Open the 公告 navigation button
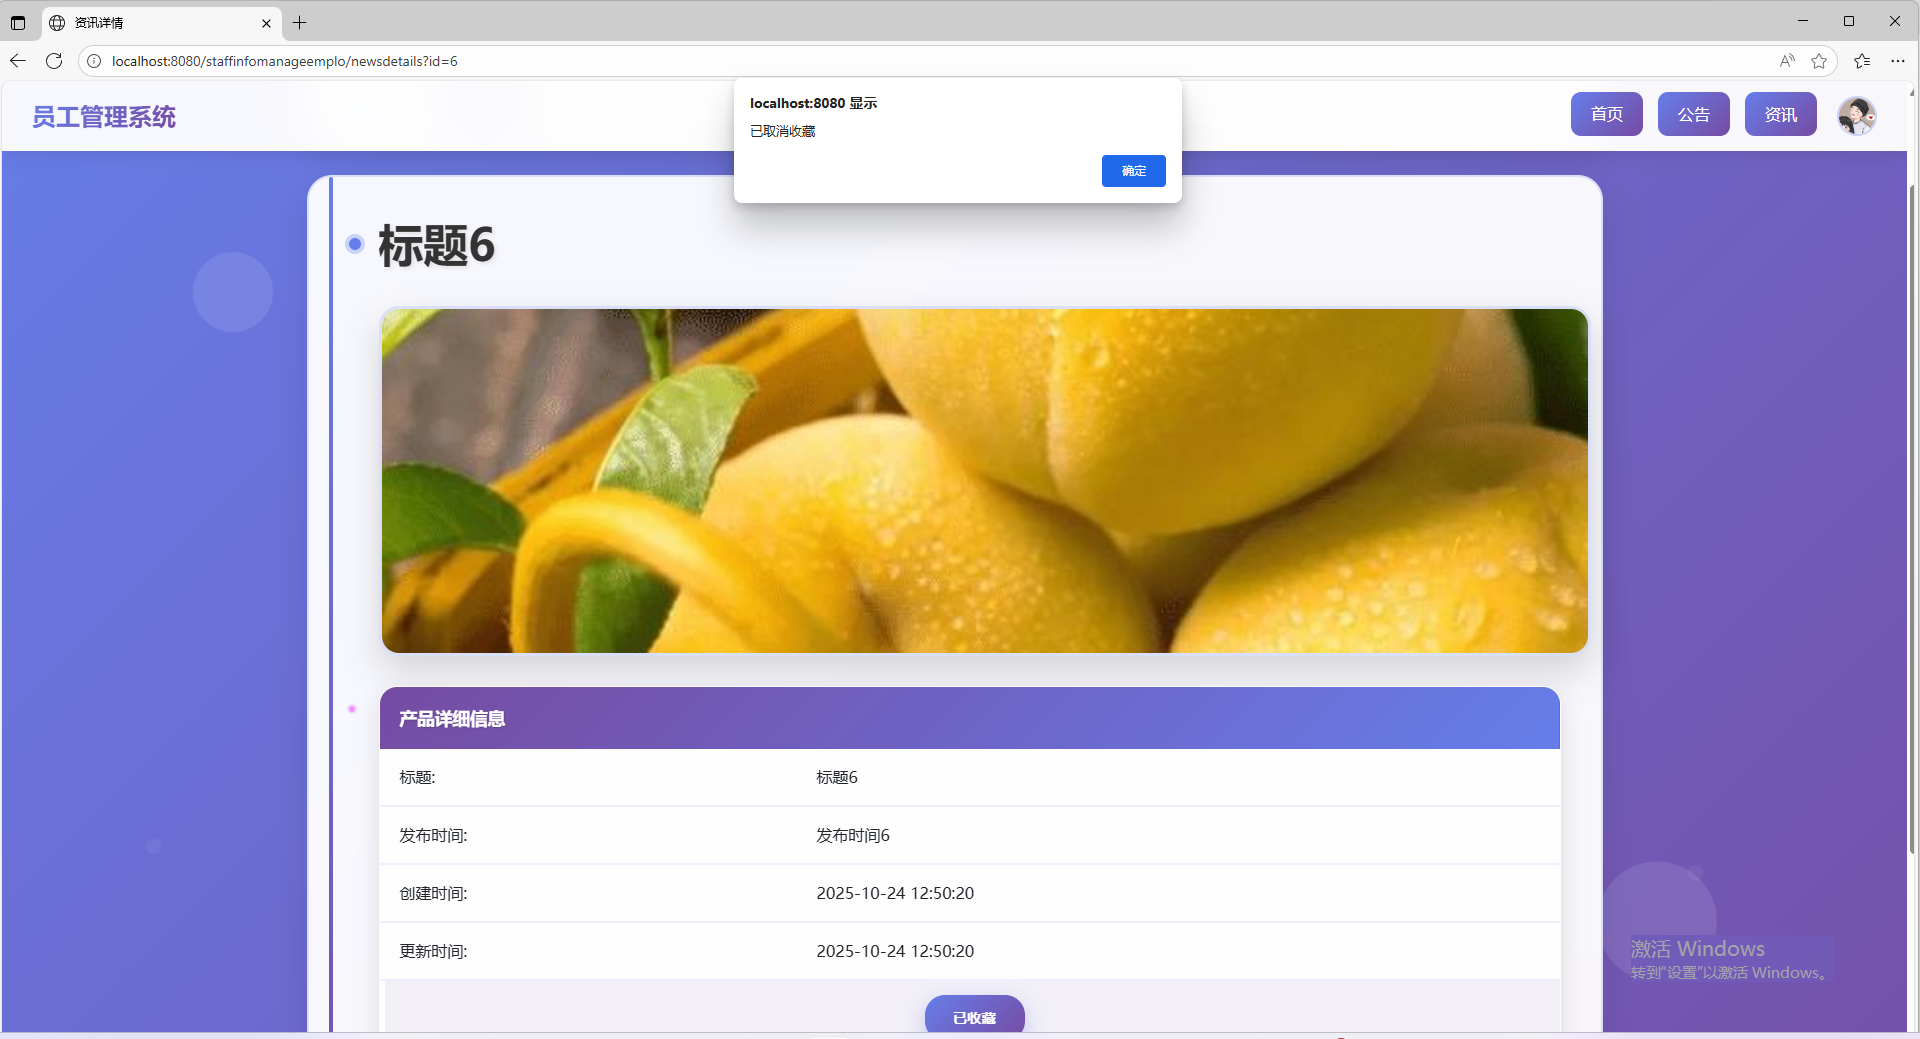The height and width of the screenshot is (1039, 1920). (x=1693, y=114)
